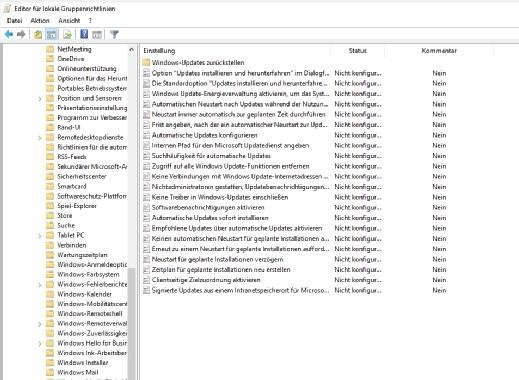Viewport: 519px width, 380px height.
Task: Select the Suche folder icon
Action: click(50, 226)
